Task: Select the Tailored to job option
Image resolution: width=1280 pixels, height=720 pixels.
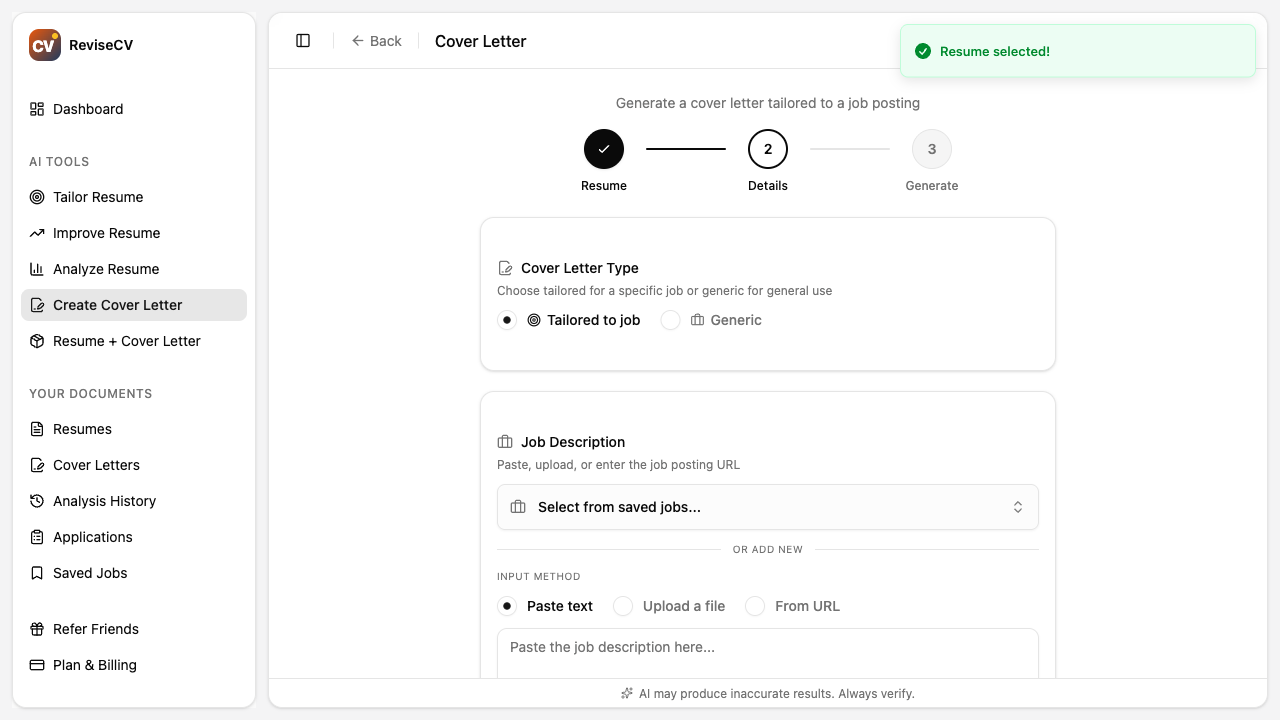Action: tap(507, 320)
